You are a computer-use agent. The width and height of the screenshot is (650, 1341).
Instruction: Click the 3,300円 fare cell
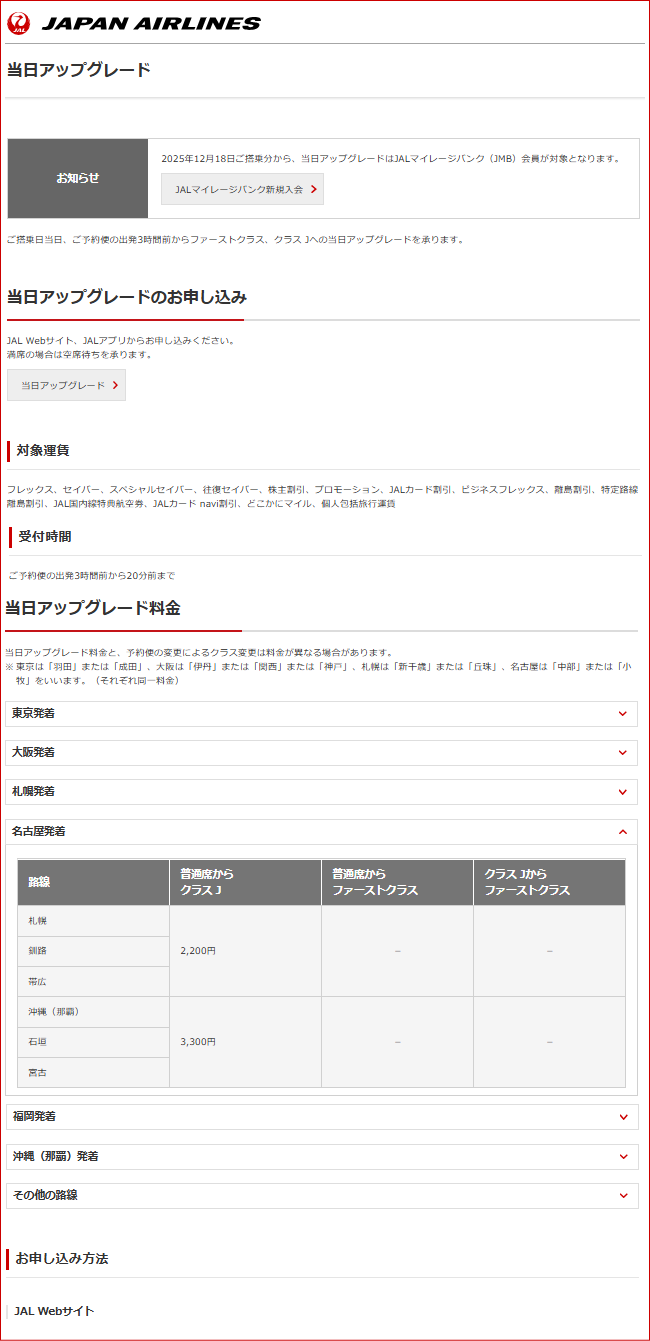(245, 1042)
